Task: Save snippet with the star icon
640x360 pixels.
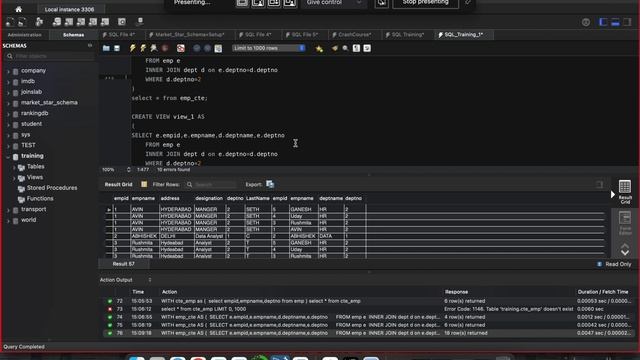Action: pyautogui.click(x=319, y=48)
